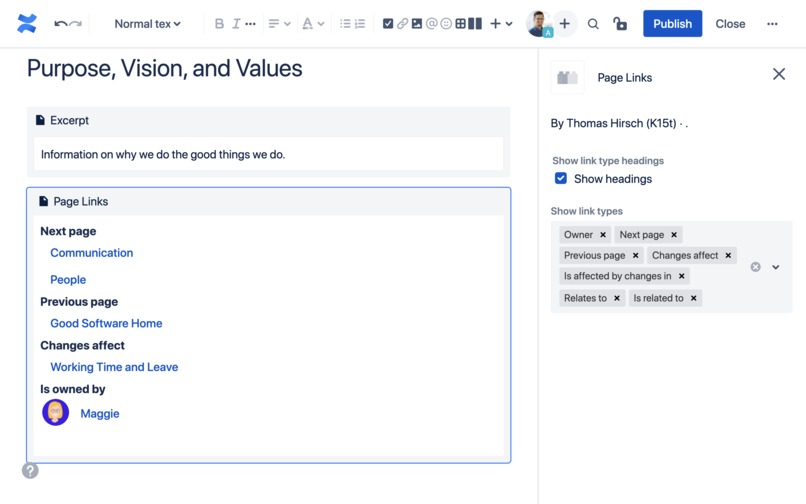Open the People page link

tap(68, 280)
